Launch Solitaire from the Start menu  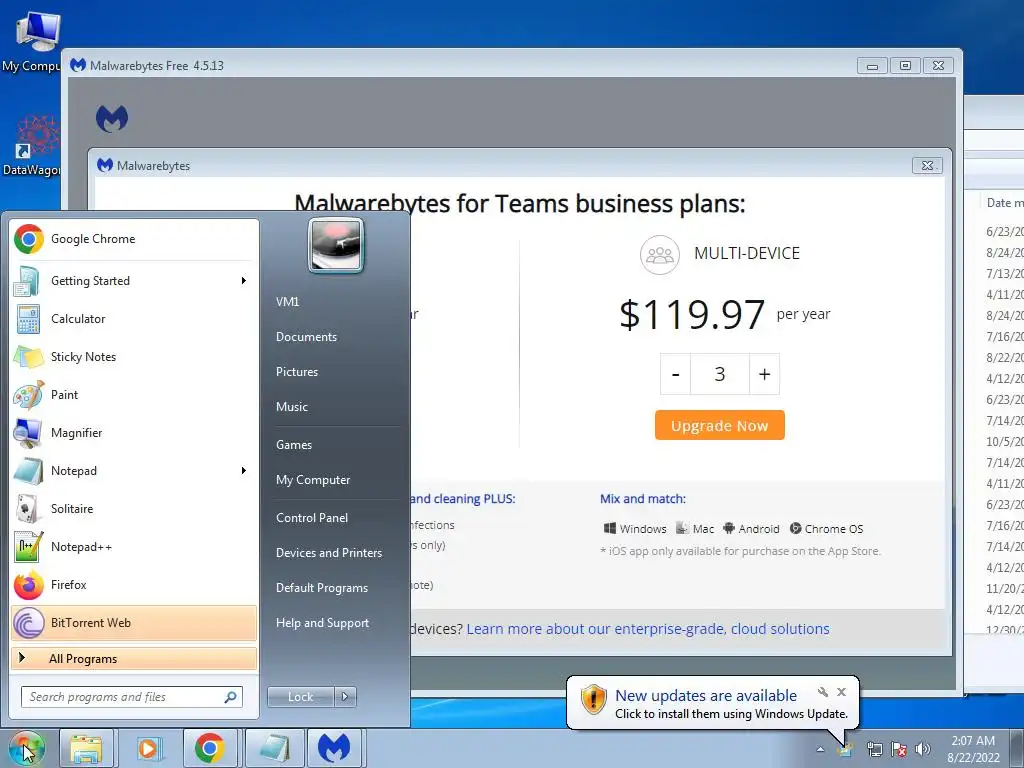pyautogui.click(x=134, y=508)
